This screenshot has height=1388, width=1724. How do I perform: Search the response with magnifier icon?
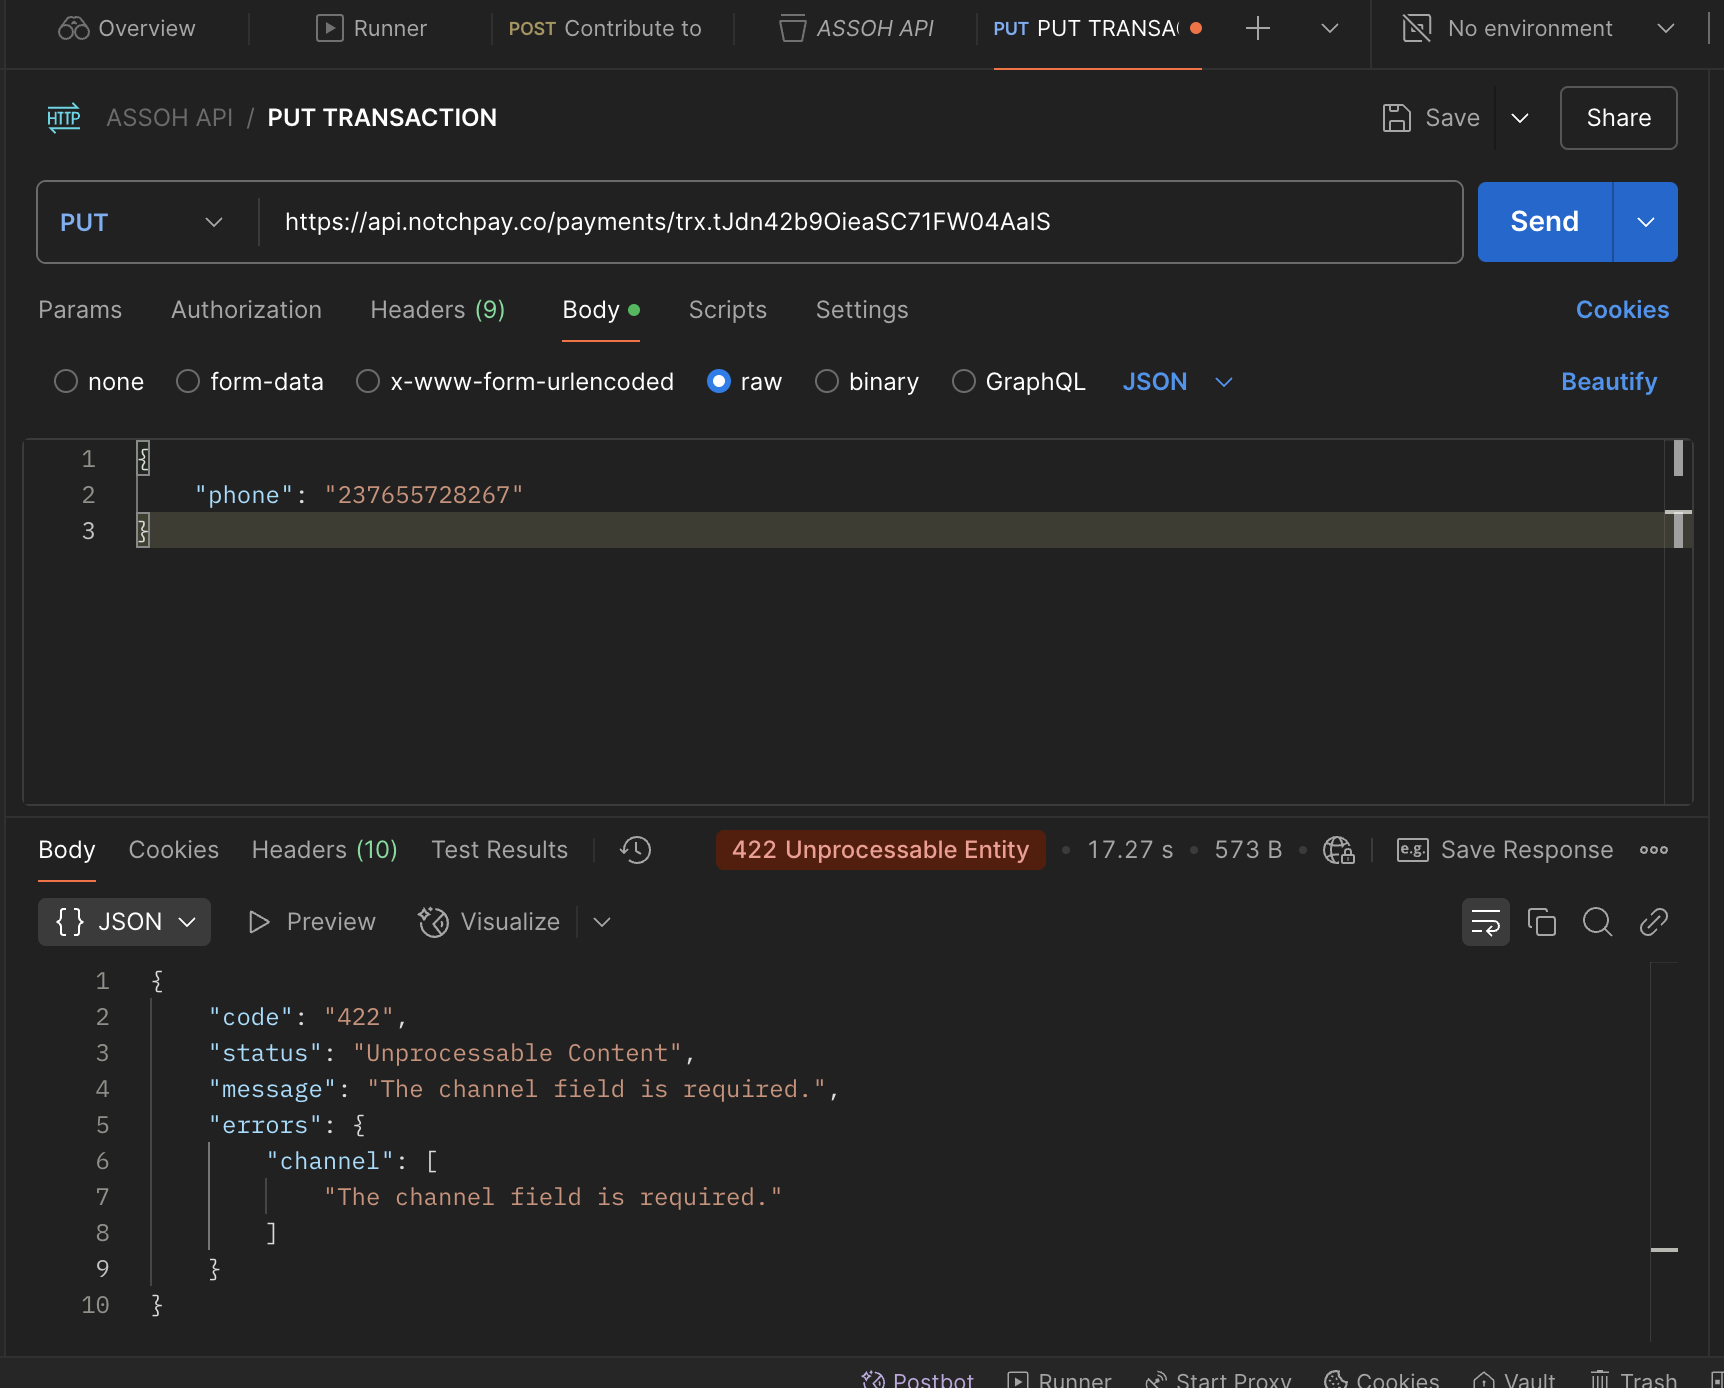click(x=1598, y=922)
